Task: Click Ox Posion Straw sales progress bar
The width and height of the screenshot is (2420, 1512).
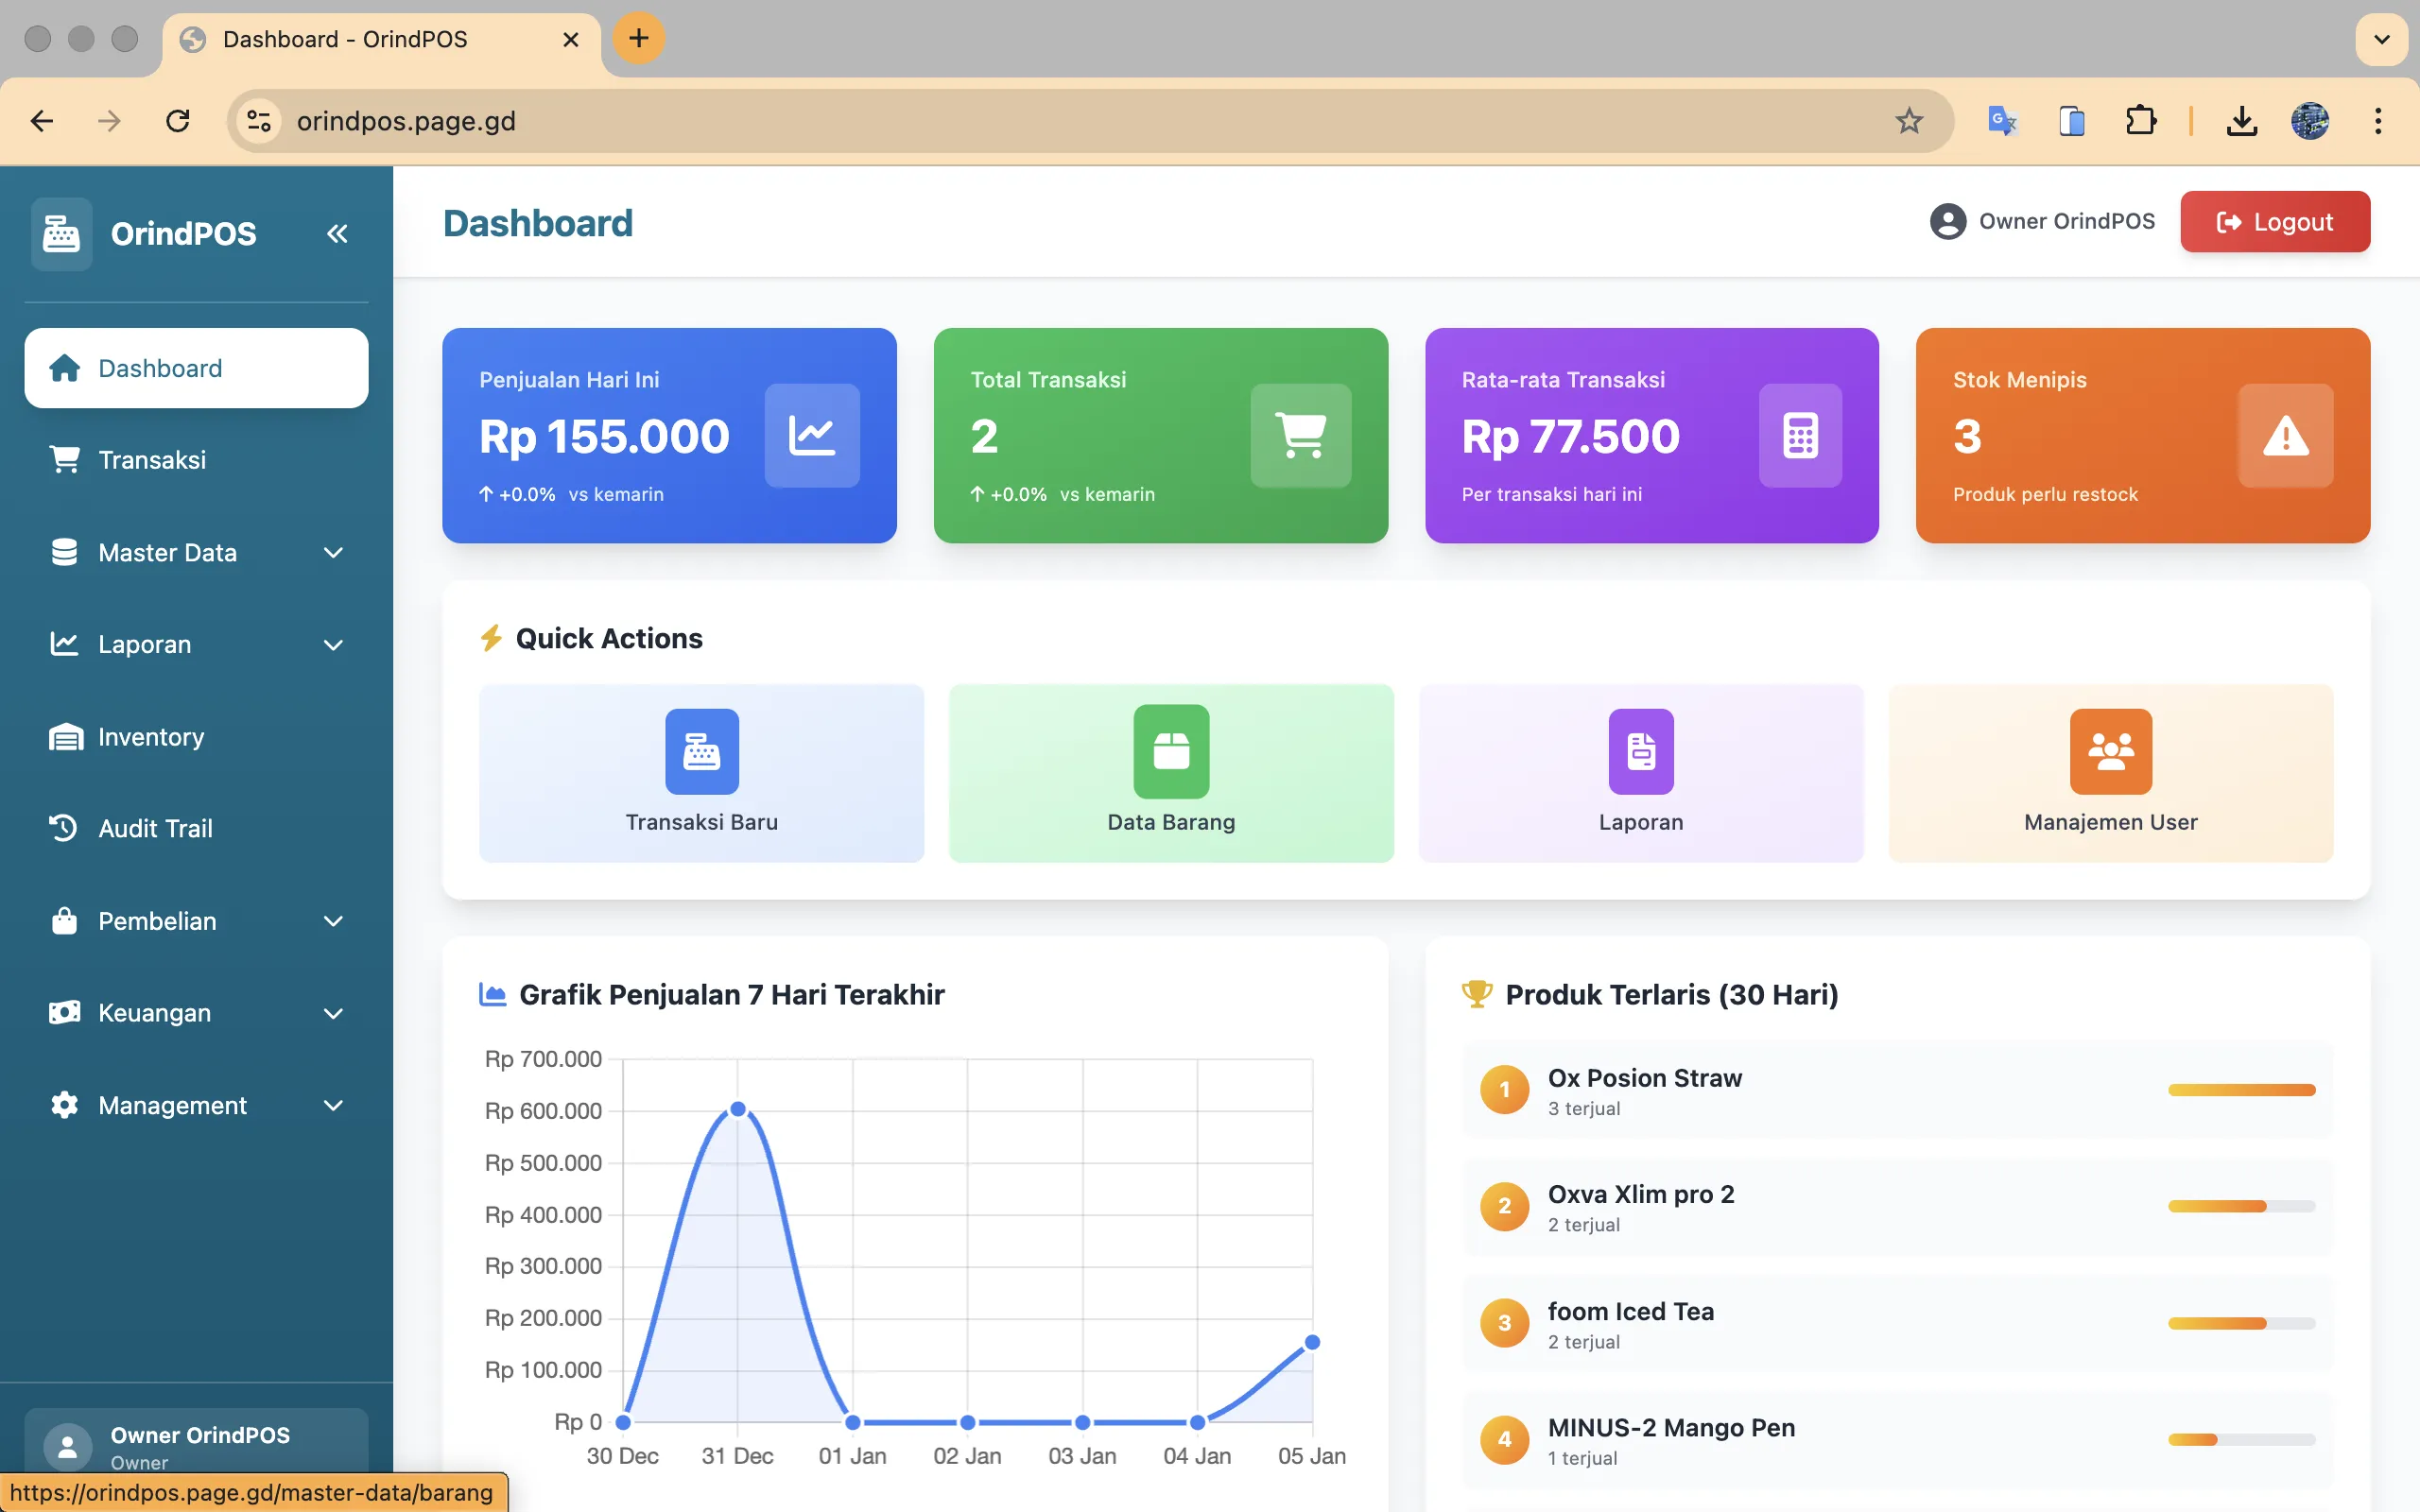Action: point(2241,1090)
